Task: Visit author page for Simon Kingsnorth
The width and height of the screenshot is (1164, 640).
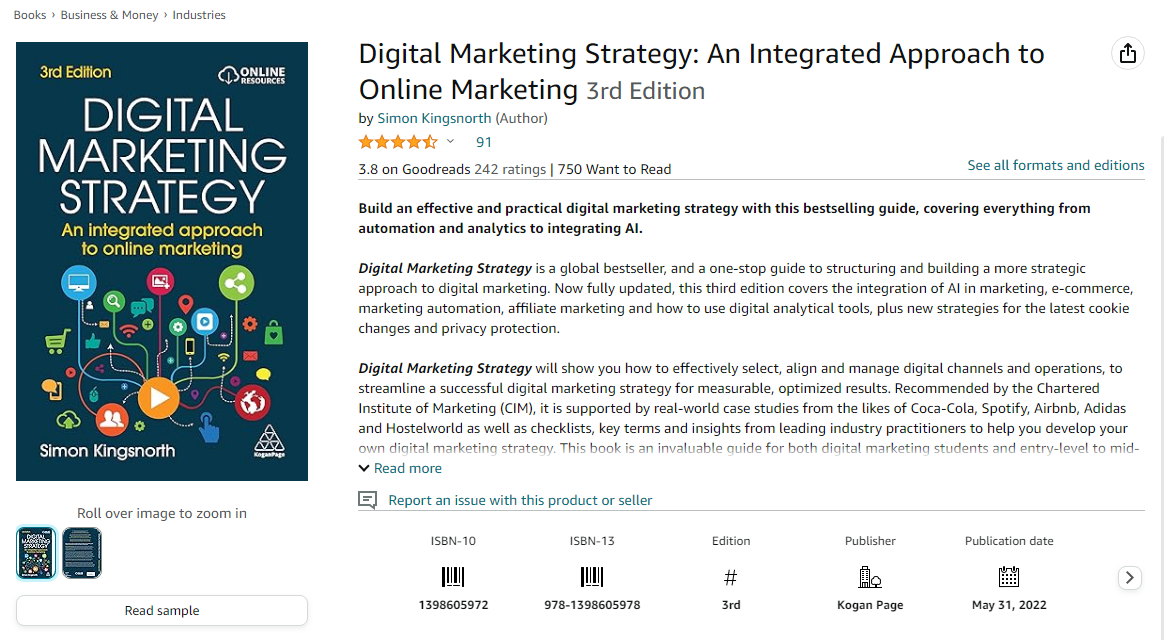Action: coord(434,117)
